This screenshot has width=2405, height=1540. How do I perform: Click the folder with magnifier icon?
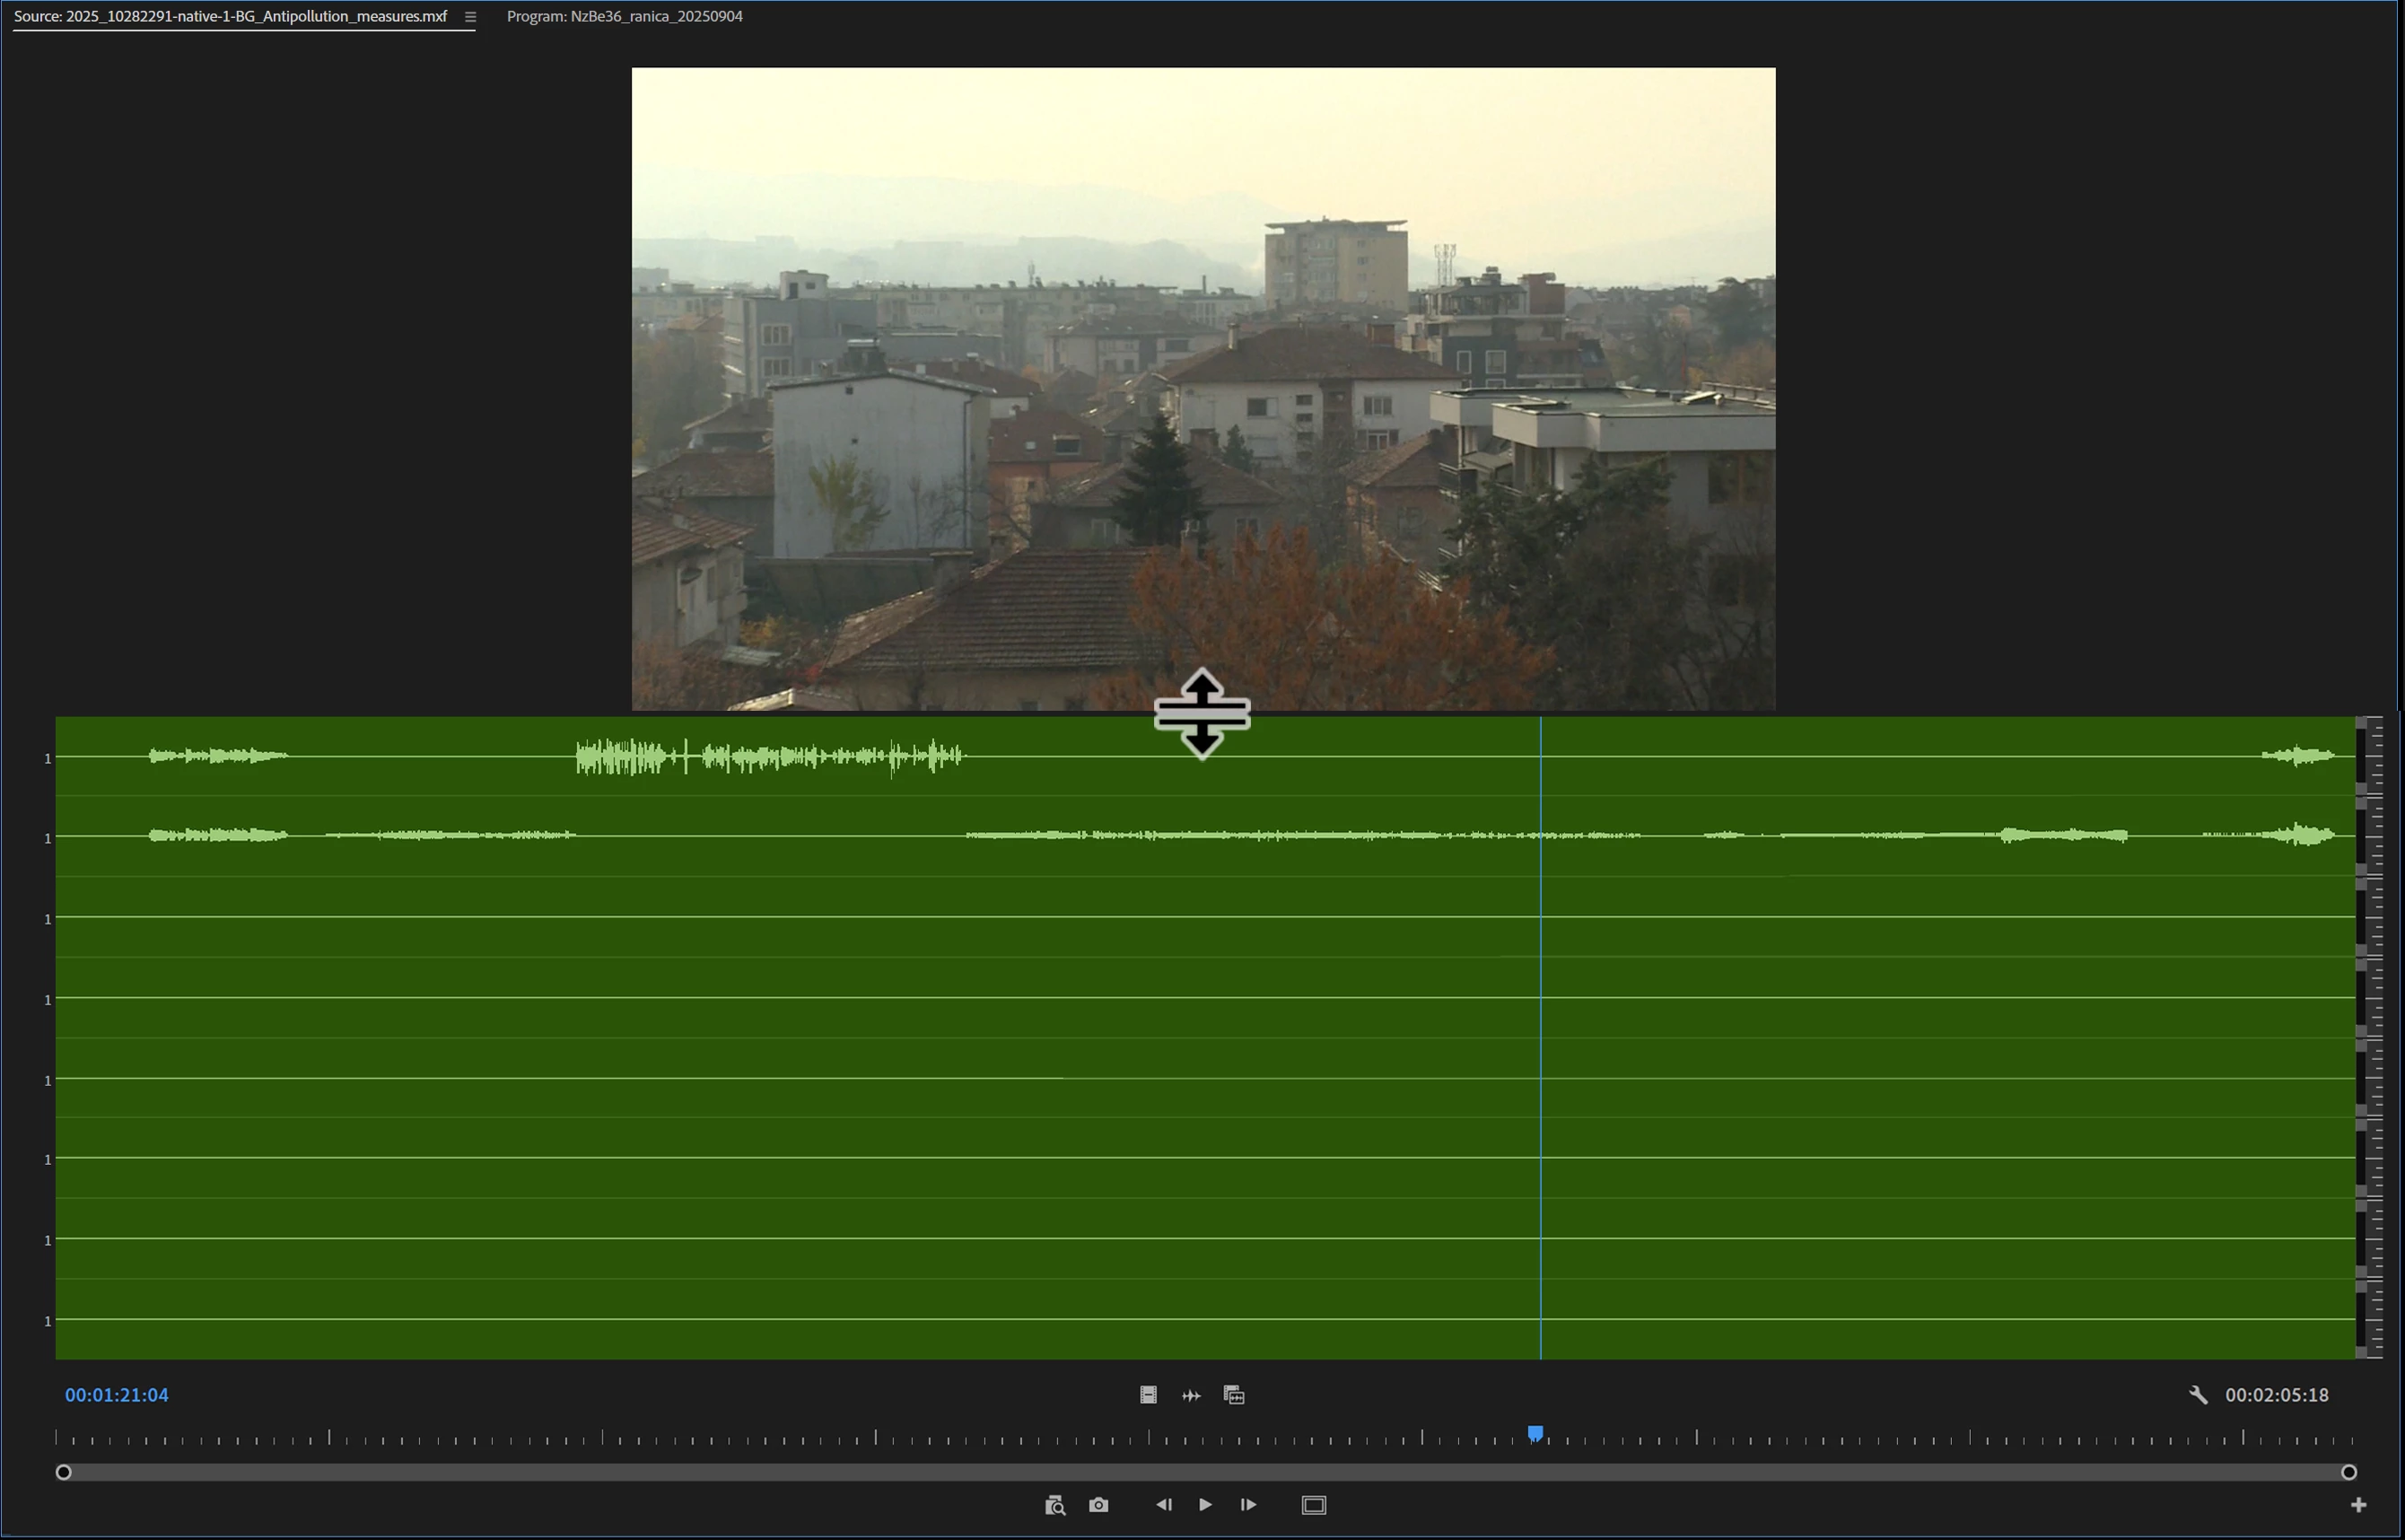1054,1505
